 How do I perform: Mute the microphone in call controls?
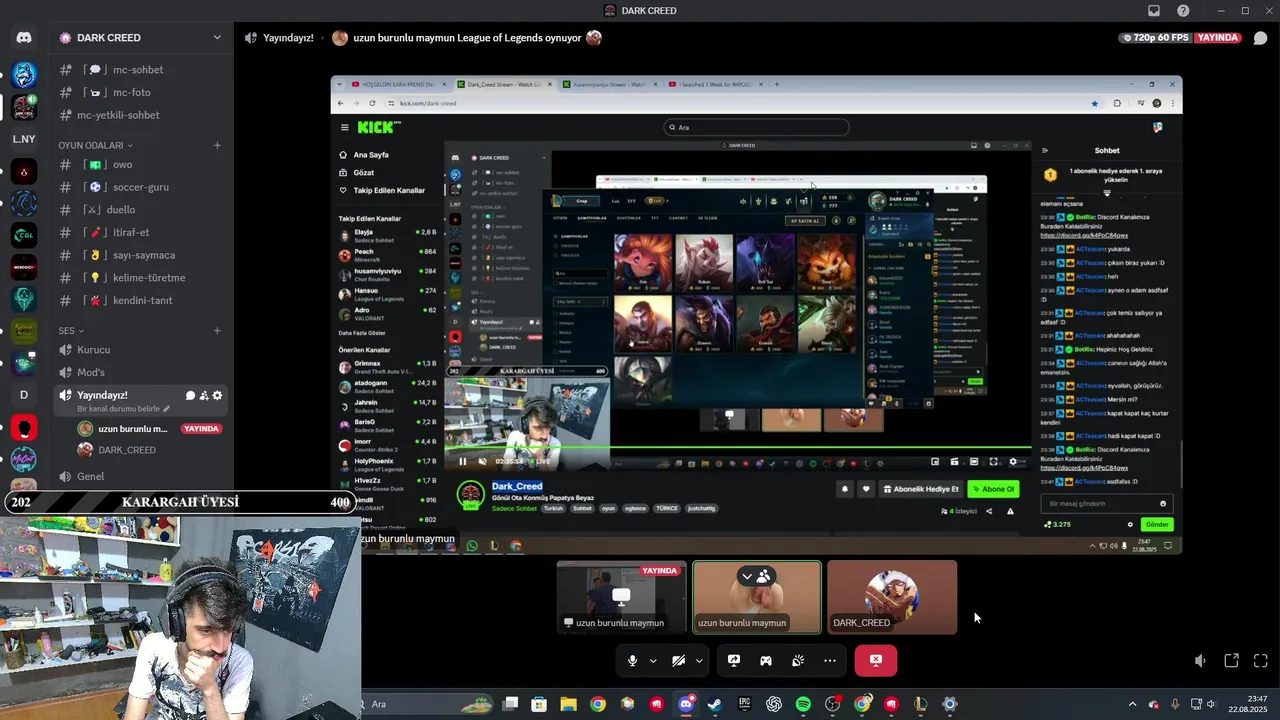click(632, 660)
